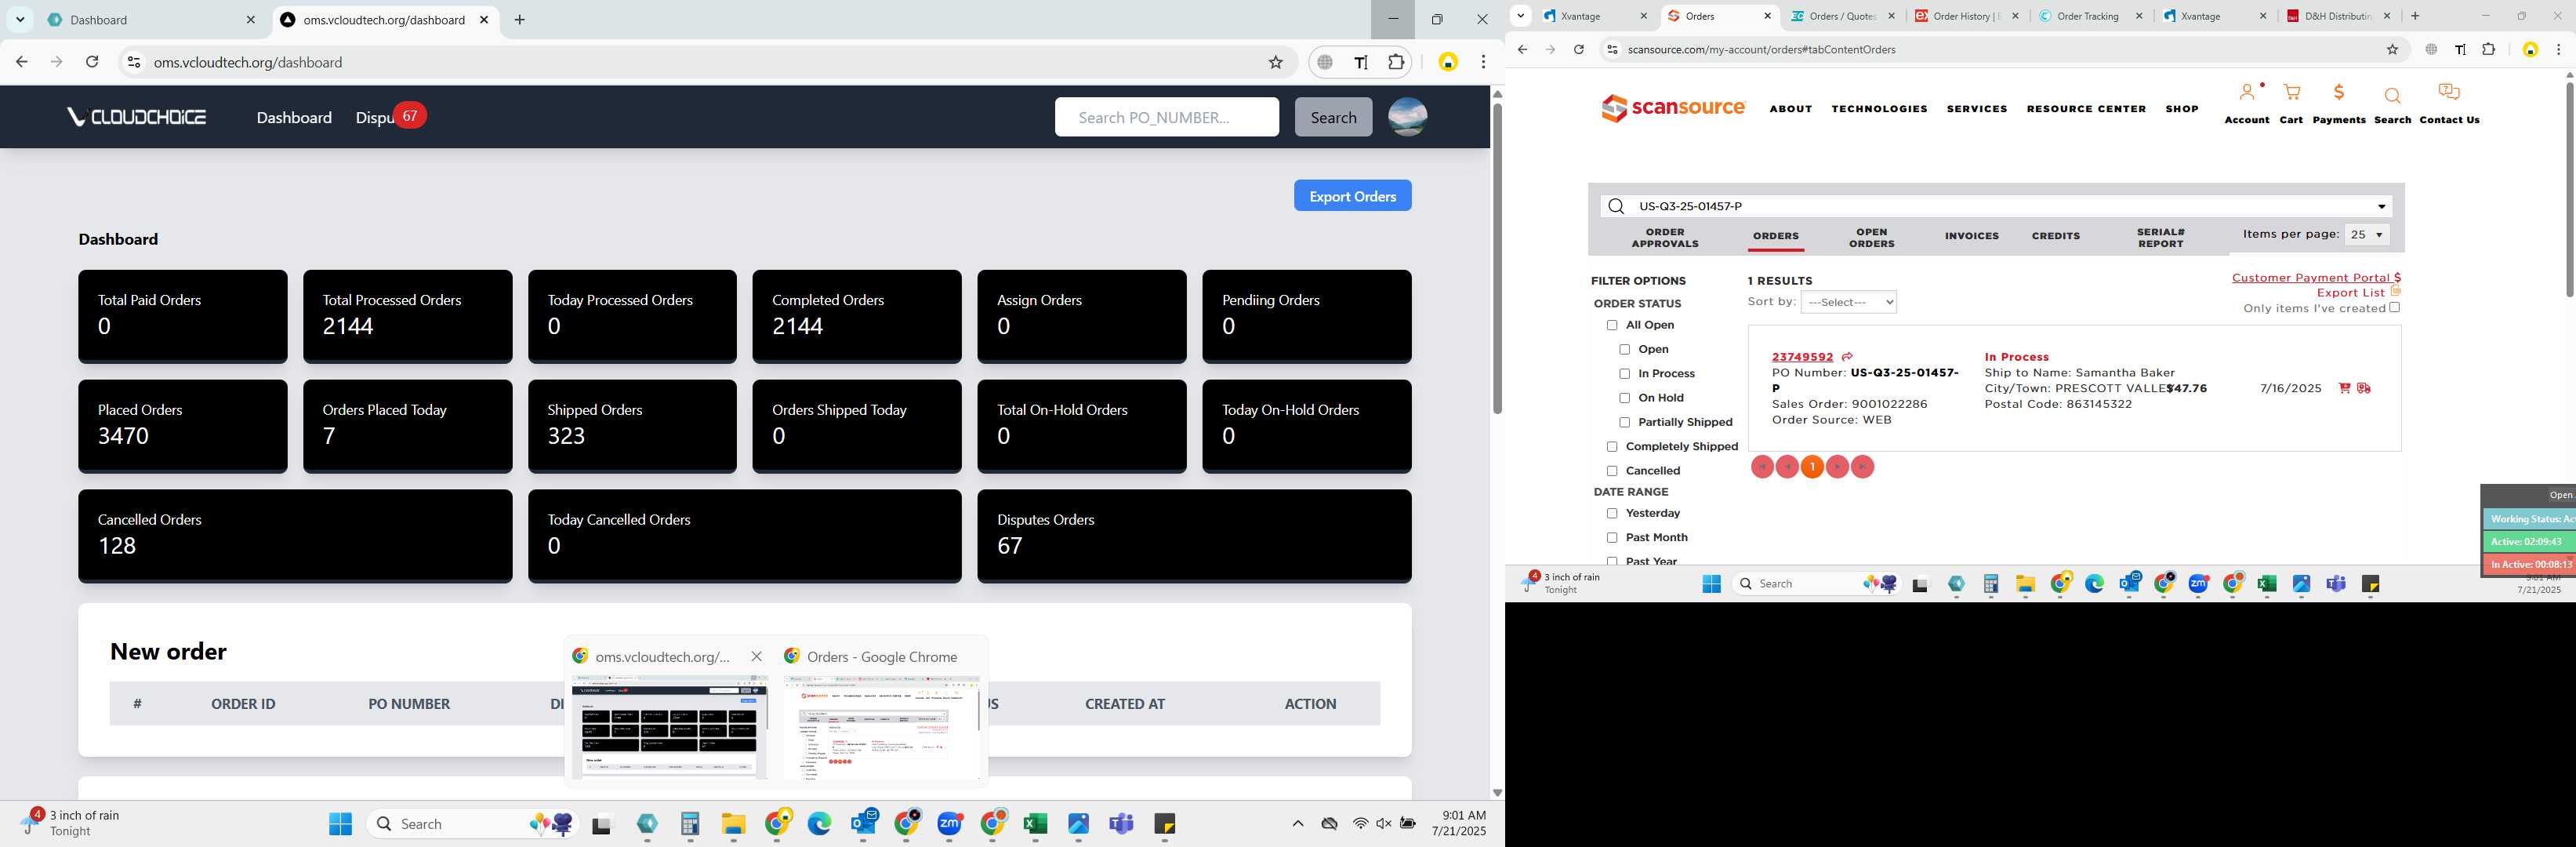
Task: Click the CloudChoice logo
Action: pyautogui.click(x=137, y=117)
